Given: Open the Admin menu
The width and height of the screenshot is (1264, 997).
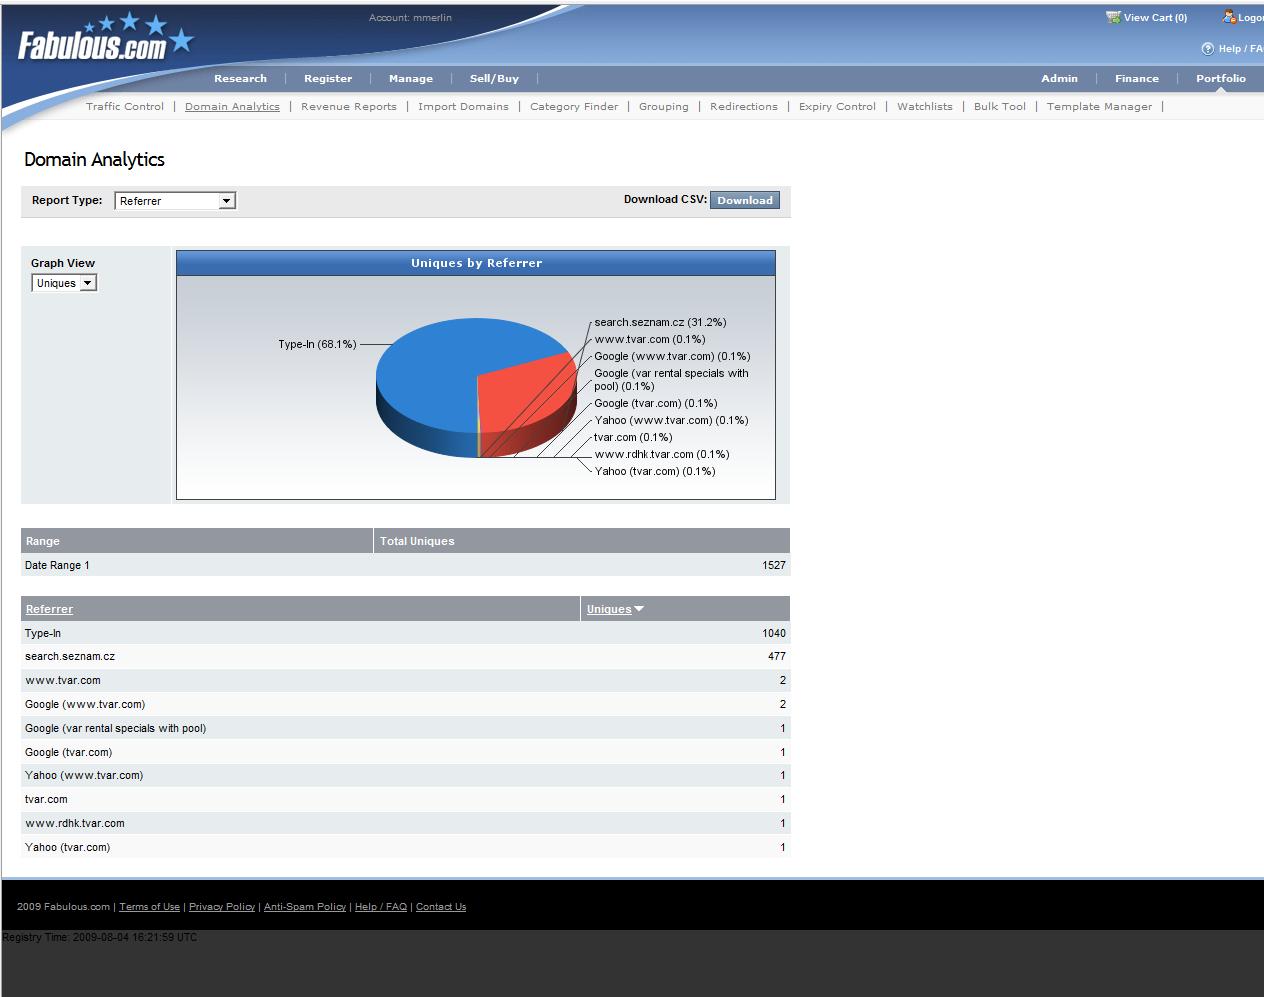Looking at the screenshot, I should 1059,78.
